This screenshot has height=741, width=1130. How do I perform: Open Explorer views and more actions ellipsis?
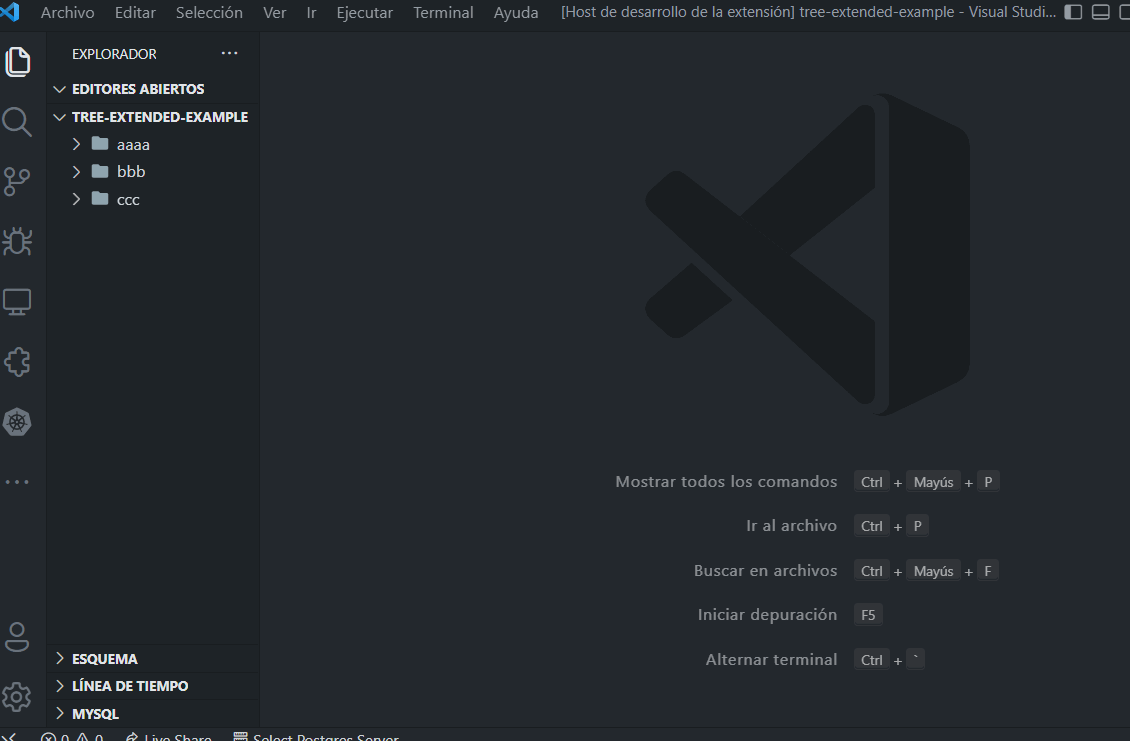click(x=229, y=53)
